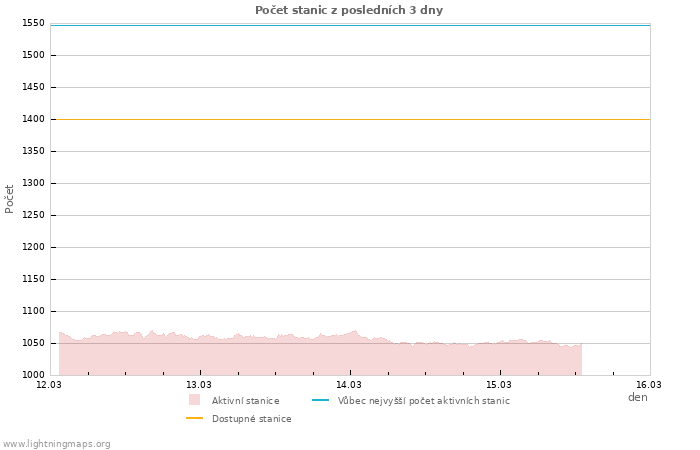Click the 14.03 date tick label
Viewport: 700px width, 450px height.
click(349, 385)
